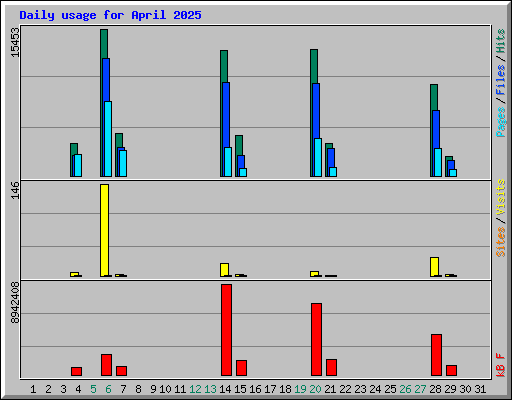This screenshot has width=512, height=400.
Task: Select the yellow visits bar for day 28
Action: click(434, 267)
